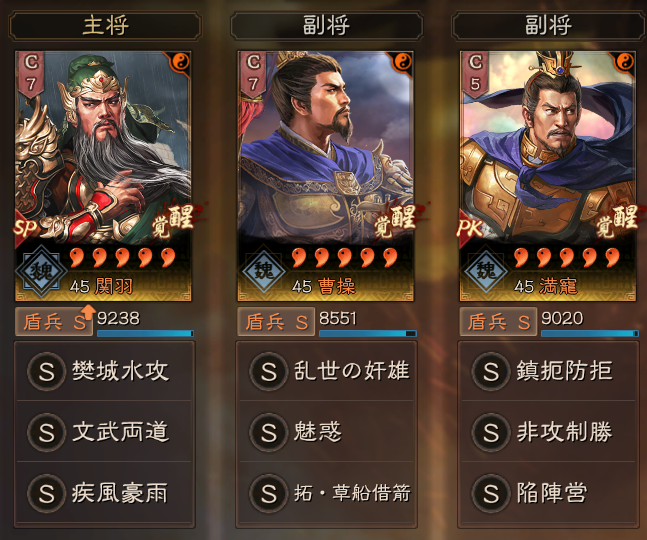Viewport: 647px width, 540px height.
Task: Select the 満寵 general card portrait
Action: point(548,176)
